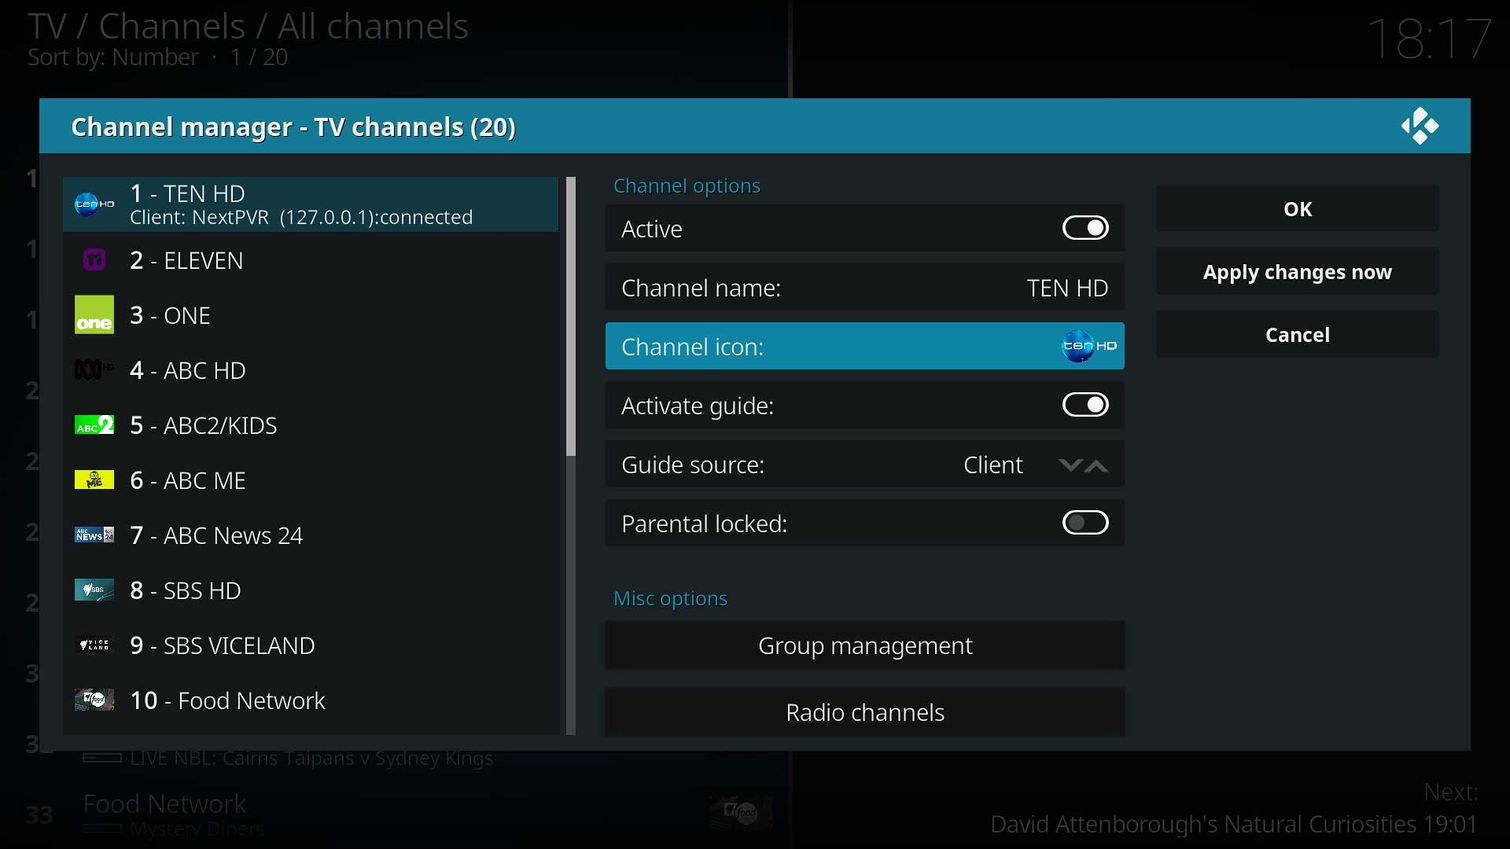Click the ABC ME channel icon
The width and height of the screenshot is (1510, 849).
[x=93, y=480]
